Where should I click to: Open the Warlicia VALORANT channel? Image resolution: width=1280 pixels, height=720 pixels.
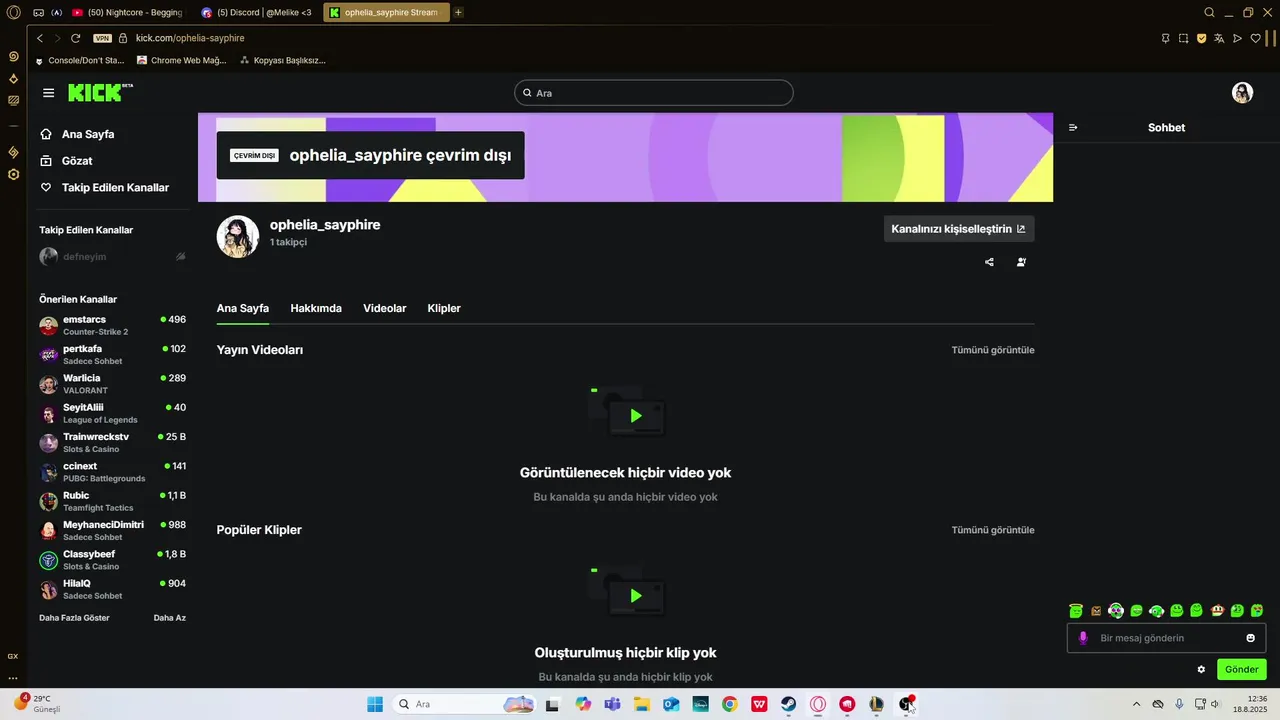pos(113,384)
